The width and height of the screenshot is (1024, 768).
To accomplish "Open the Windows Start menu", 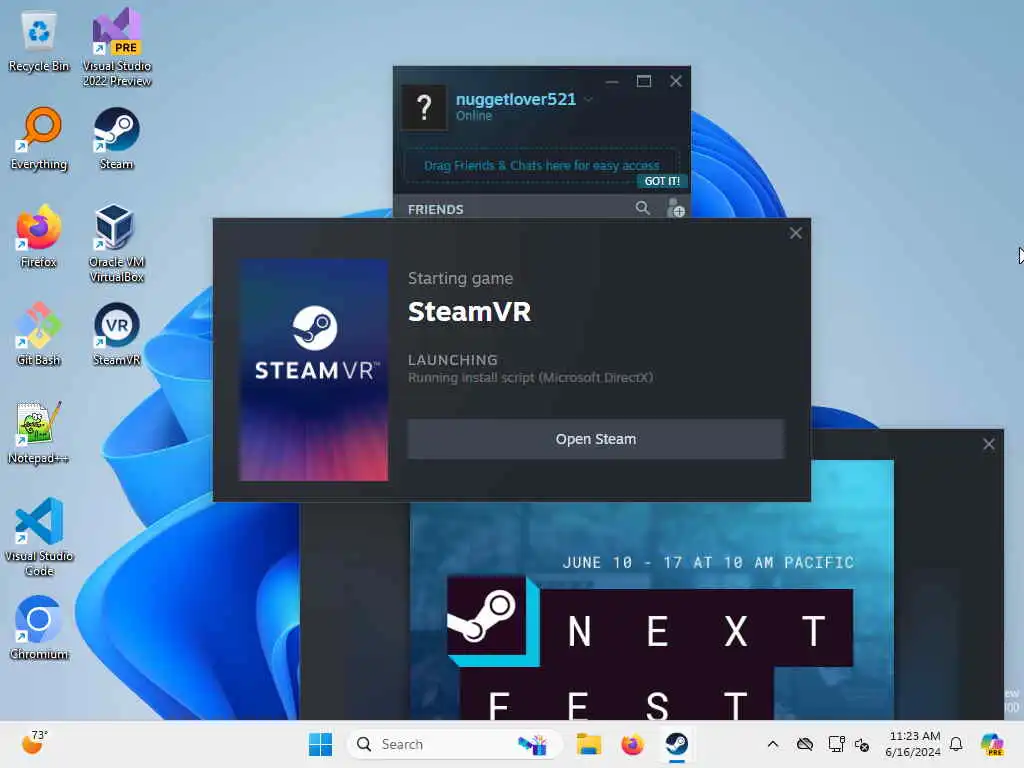I will click(320, 744).
